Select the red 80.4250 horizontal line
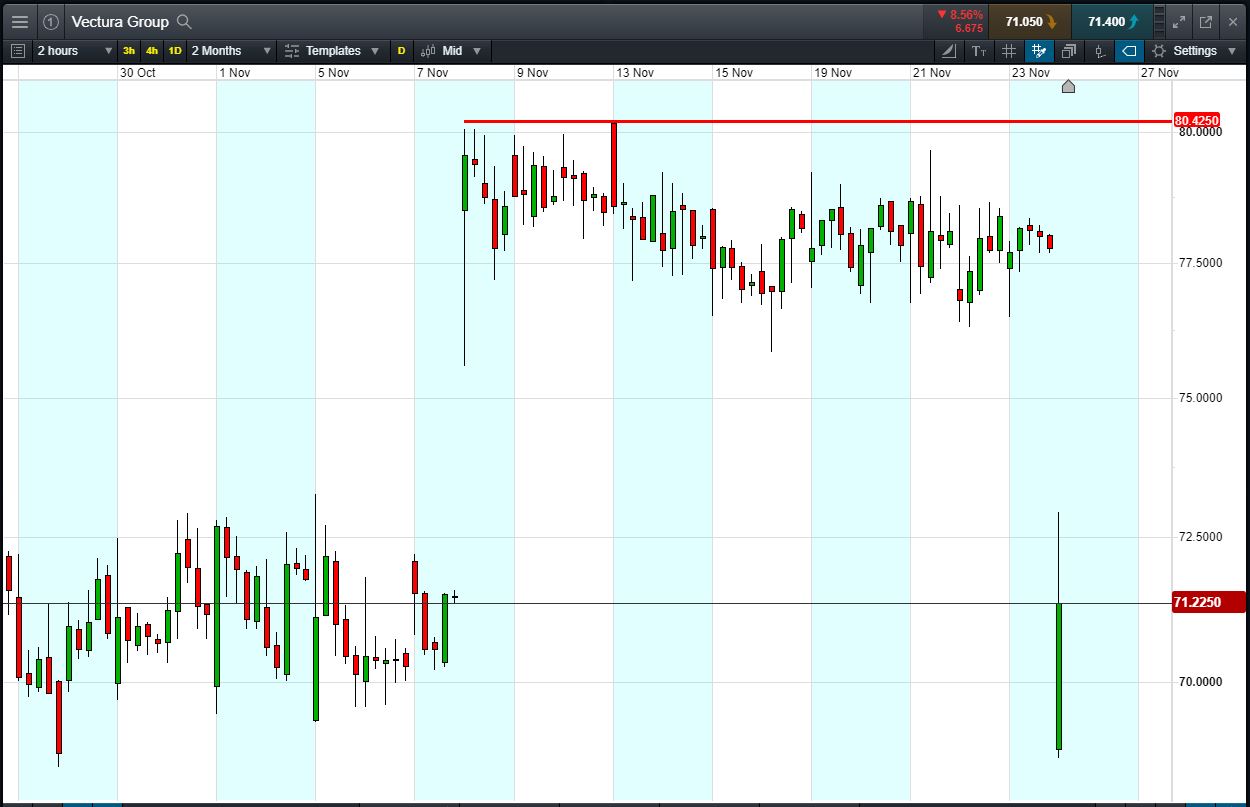Screen dimensions: 1250x807 [x=800, y=122]
